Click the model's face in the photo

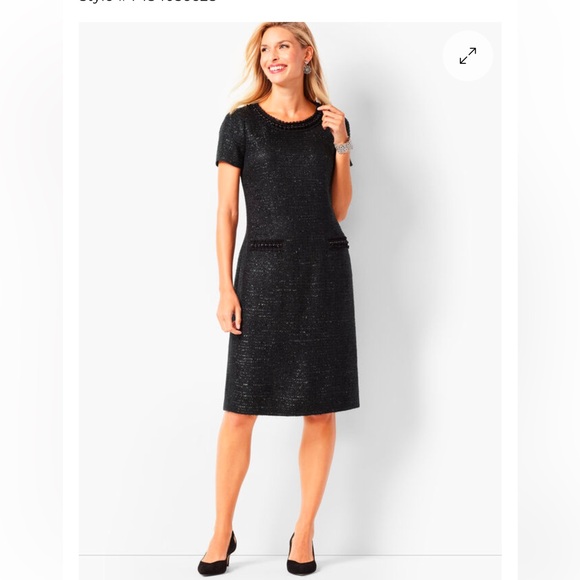pos(276,55)
